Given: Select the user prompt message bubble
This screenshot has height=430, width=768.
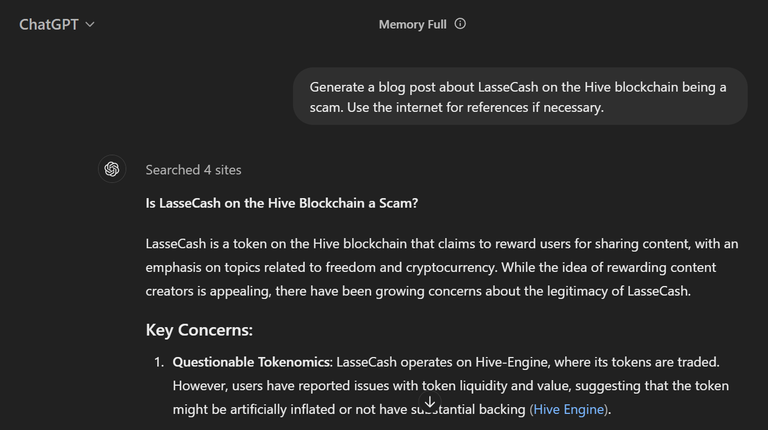Looking at the screenshot, I should [x=520, y=96].
